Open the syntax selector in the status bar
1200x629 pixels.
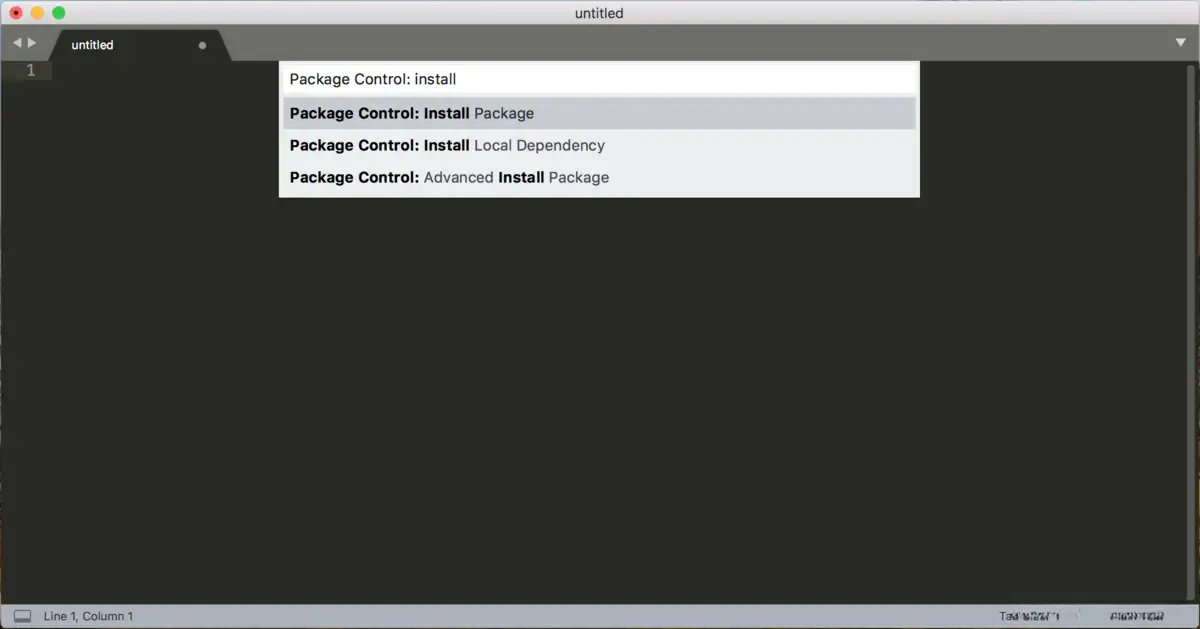point(1137,616)
